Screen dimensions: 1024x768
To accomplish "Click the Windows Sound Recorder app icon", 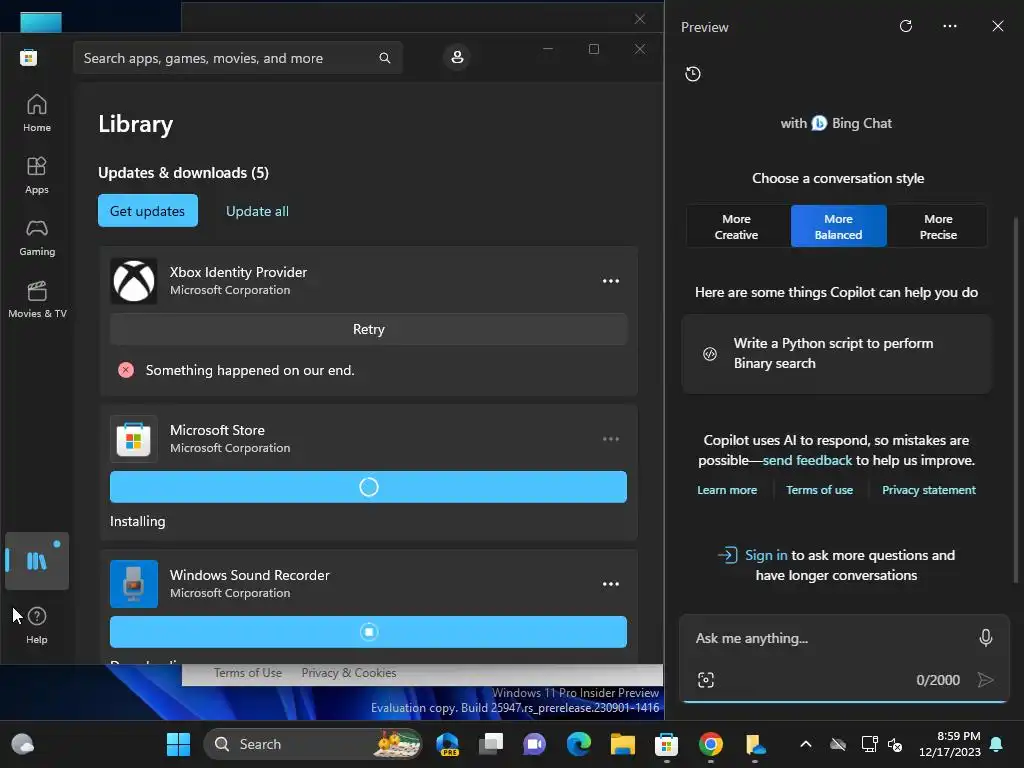I will point(134,584).
